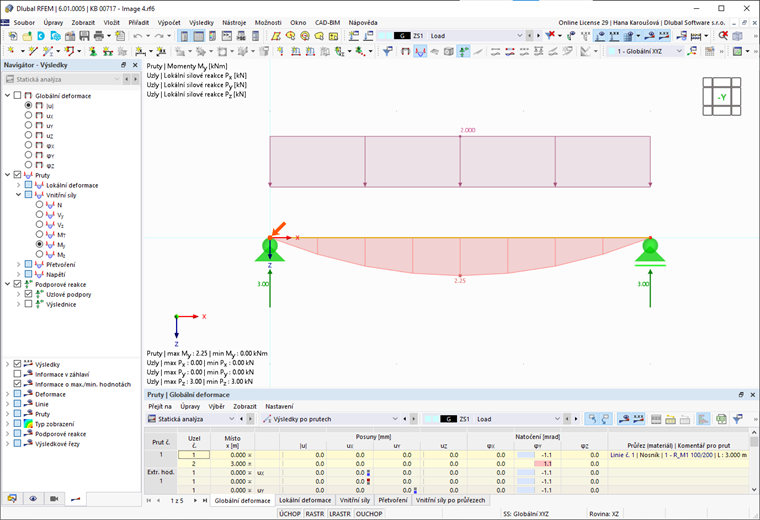Enable Informace v záhlaví checkbox
The height and width of the screenshot is (520, 760).
point(17,374)
